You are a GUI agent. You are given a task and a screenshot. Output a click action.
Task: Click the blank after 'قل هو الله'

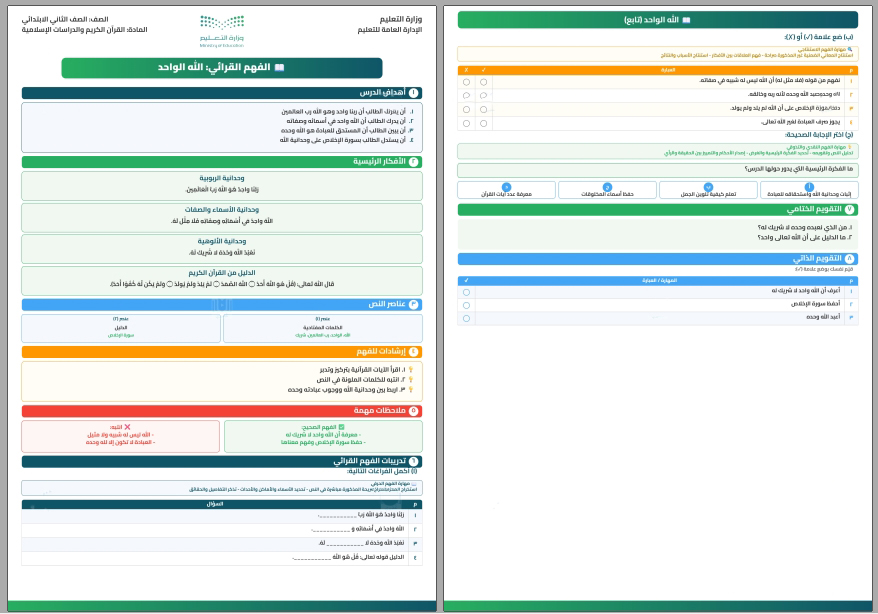pyautogui.click(x=312, y=558)
